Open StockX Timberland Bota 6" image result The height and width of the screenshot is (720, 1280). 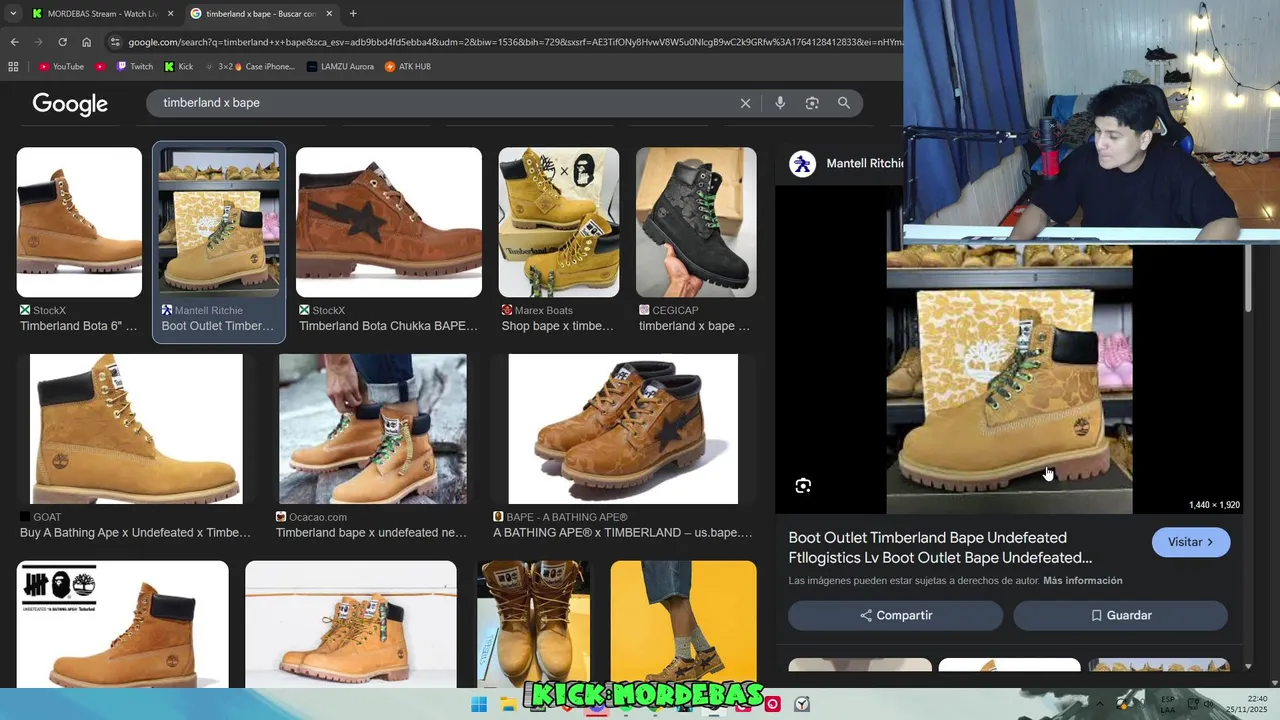pos(79,222)
